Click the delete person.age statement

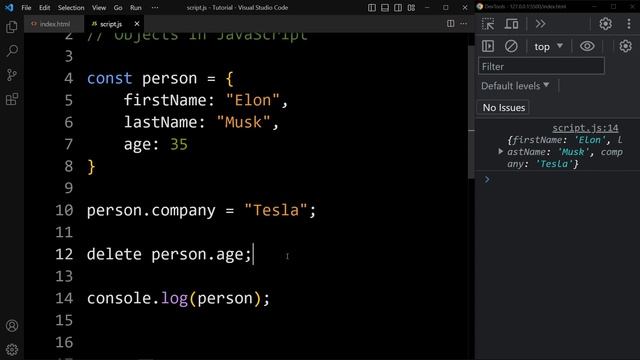[x=169, y=254]
